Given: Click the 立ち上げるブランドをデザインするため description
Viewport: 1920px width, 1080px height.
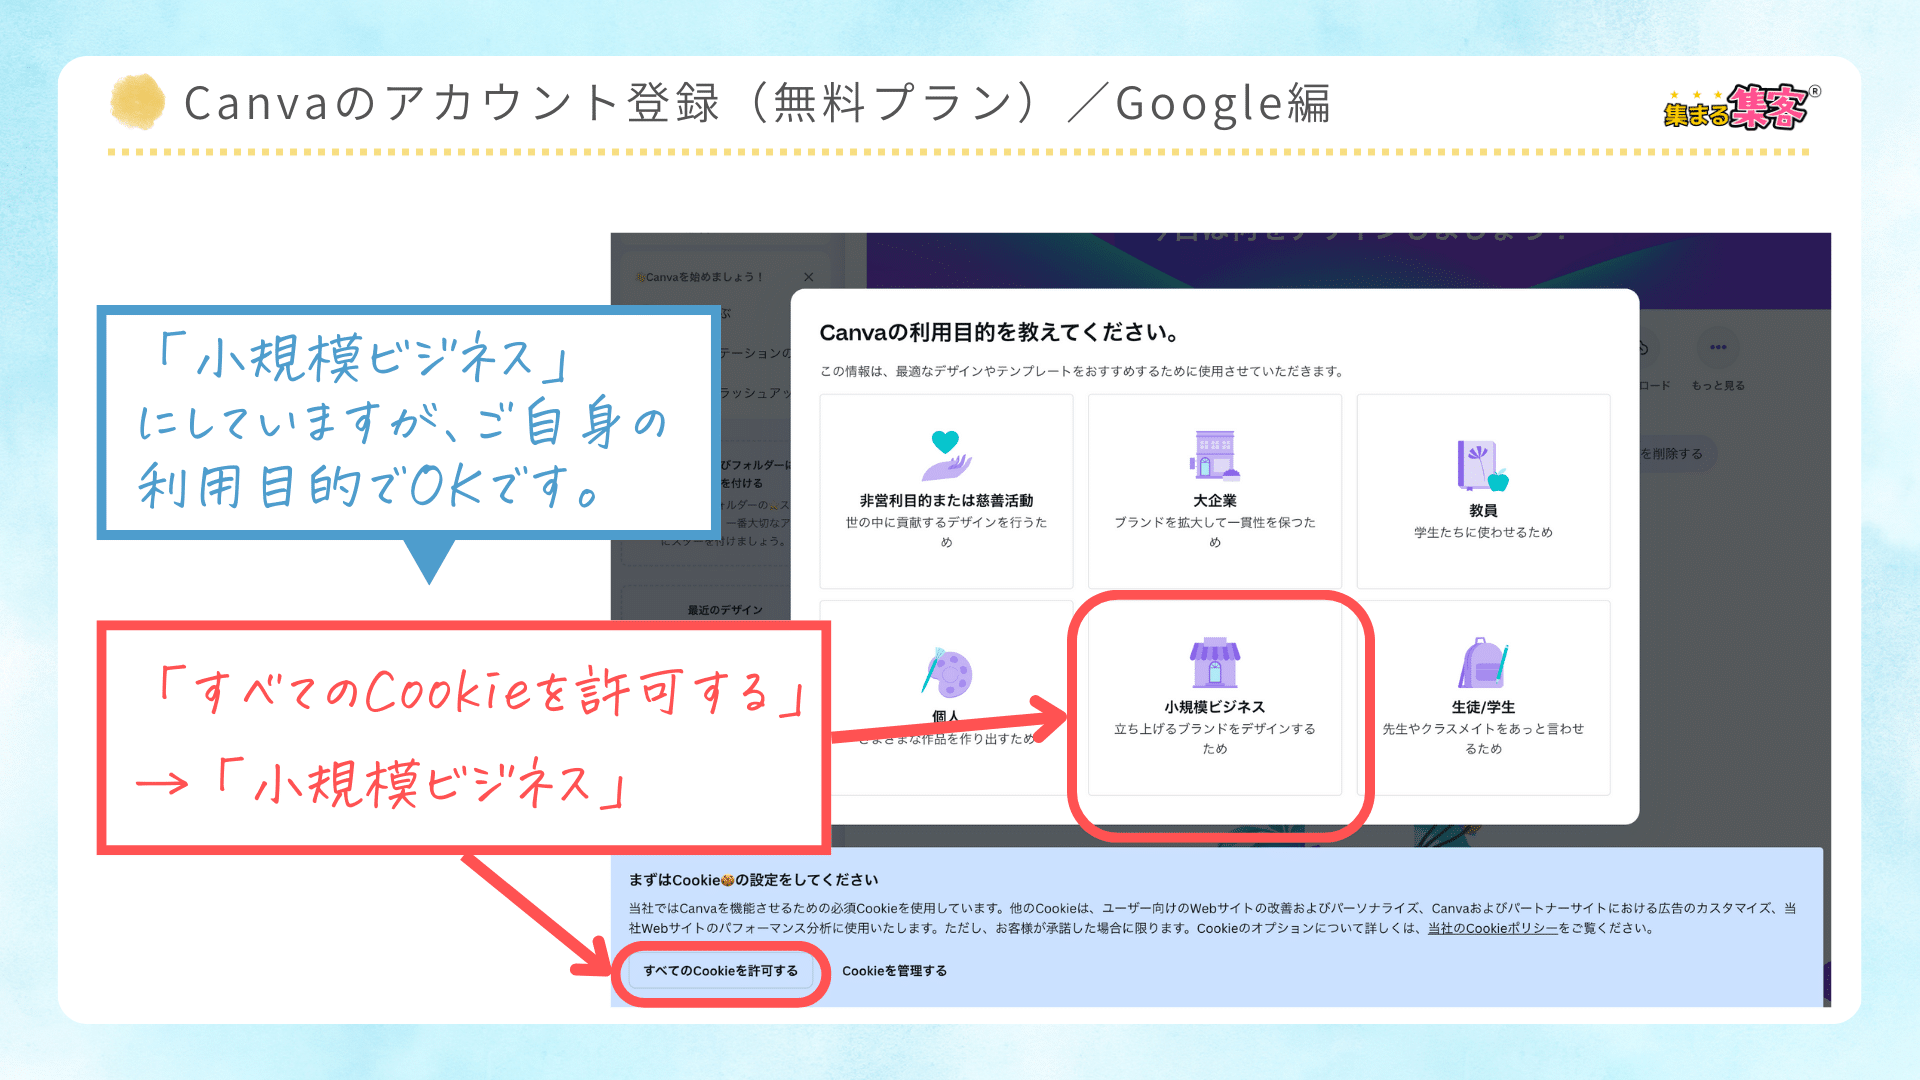Looking at the screenshot, I should point(1214,738).
